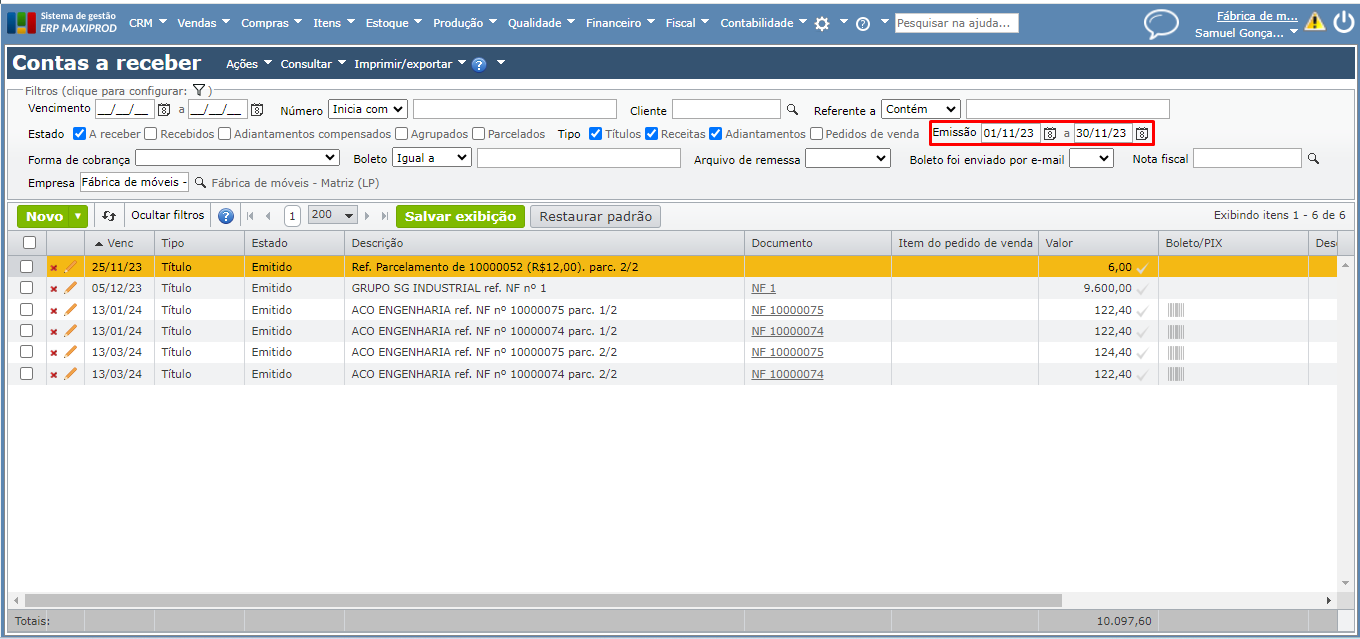
Task: Open the settings gear icon in menu bar
Action: pos(822,23)
